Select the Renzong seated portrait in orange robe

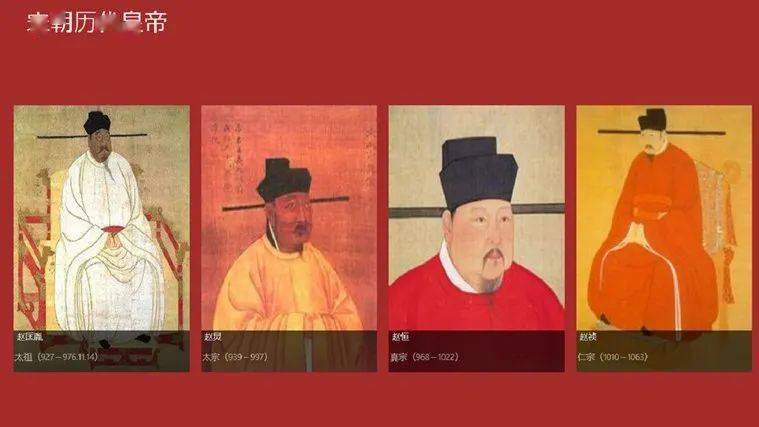(x=664, y=238)
